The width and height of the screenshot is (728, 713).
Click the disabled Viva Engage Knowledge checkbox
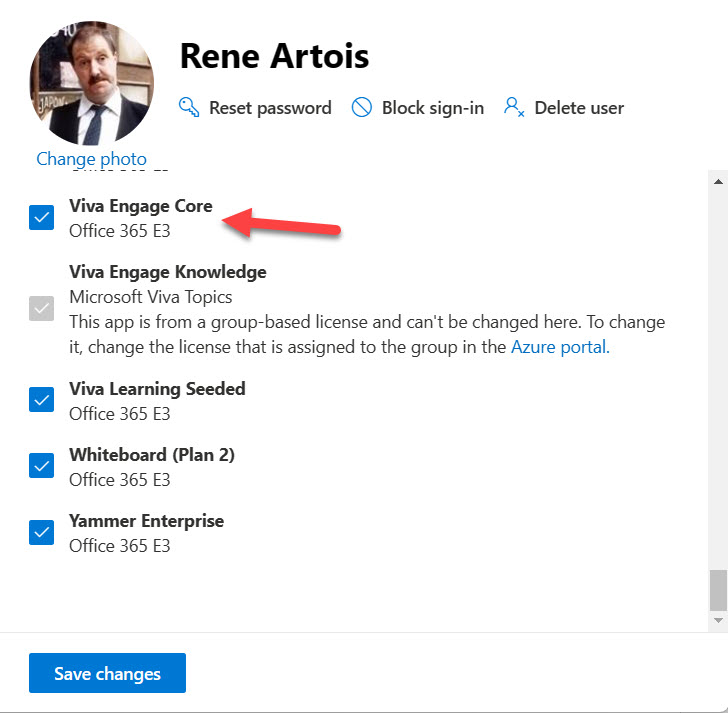[41, 309]
